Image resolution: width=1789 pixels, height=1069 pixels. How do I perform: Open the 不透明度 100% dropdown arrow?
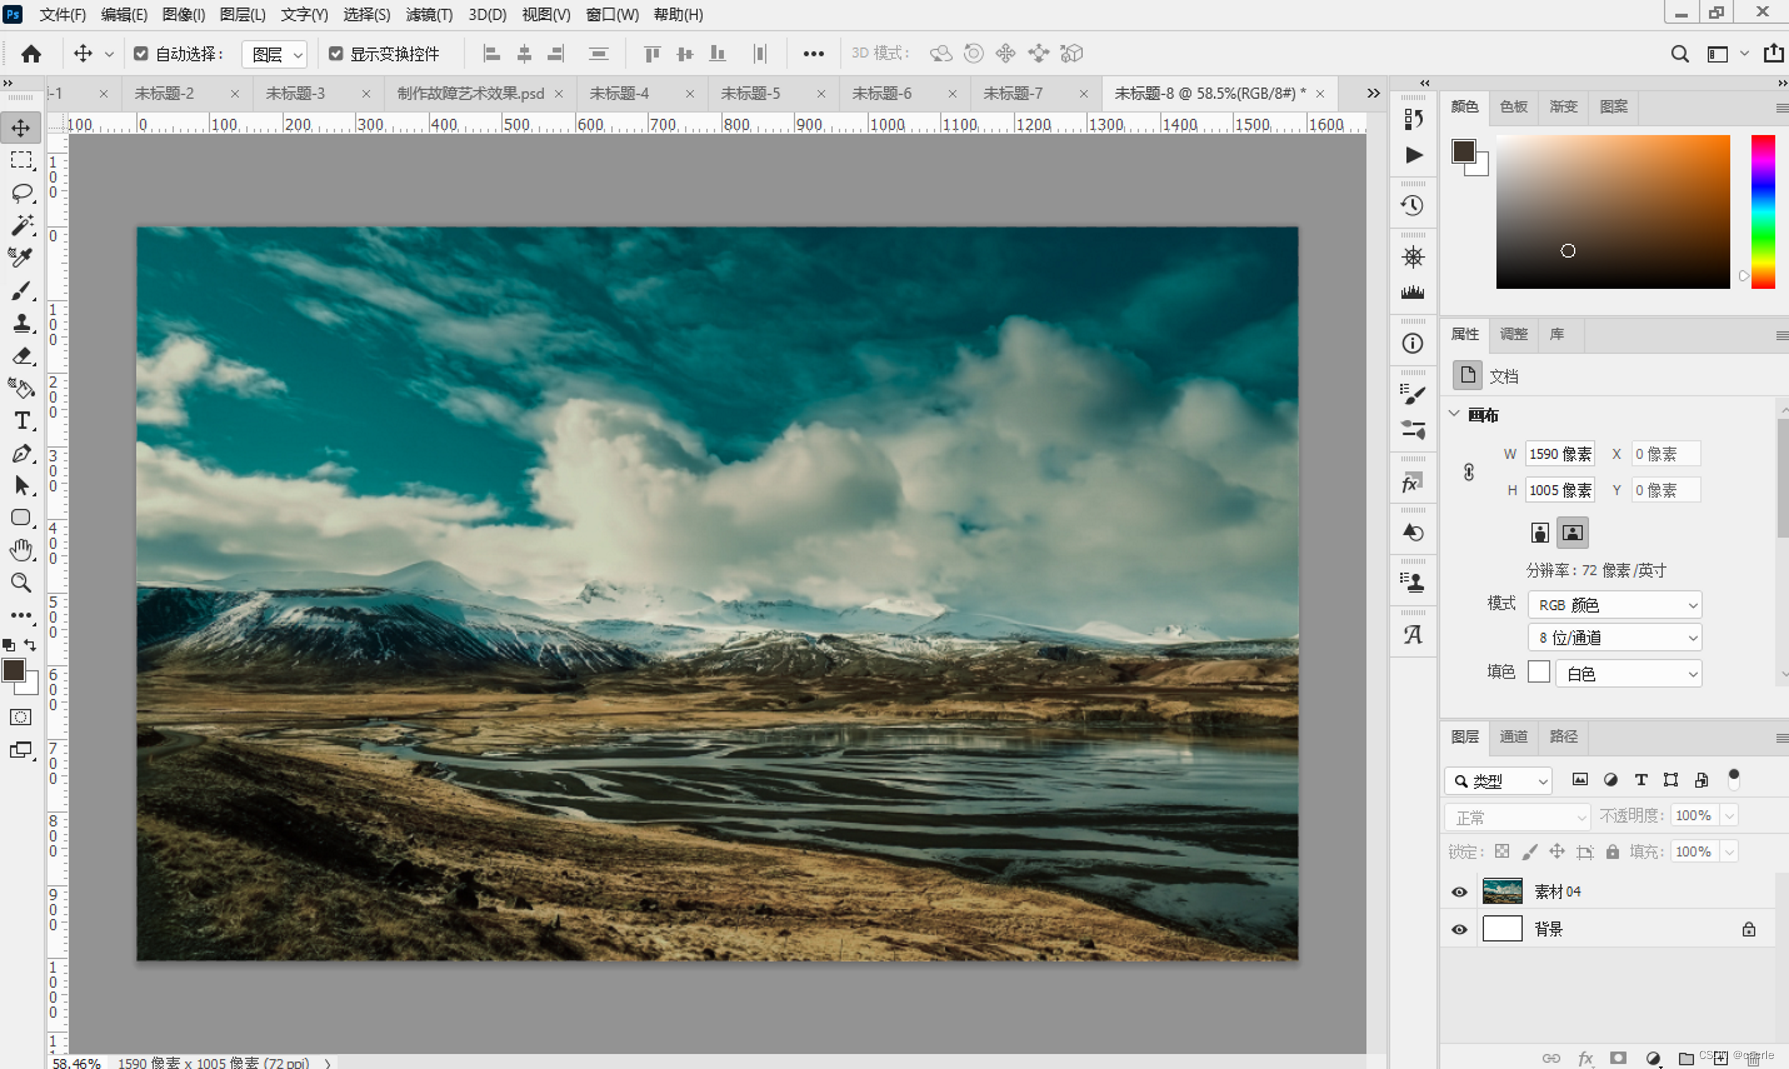pos(1729,817)
